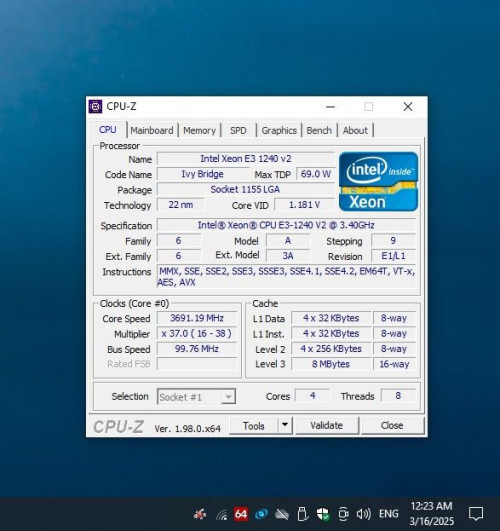Click the Multiplier value x 37.0
500x531 pixels.
[x=197, y=333]
